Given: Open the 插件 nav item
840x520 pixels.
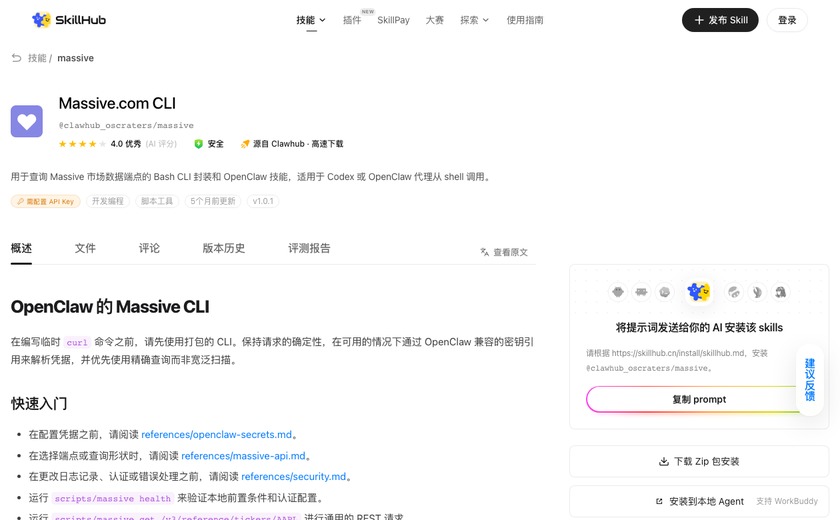Looking at the screenshot, I should pyautogui.click(x=352, y=20).
